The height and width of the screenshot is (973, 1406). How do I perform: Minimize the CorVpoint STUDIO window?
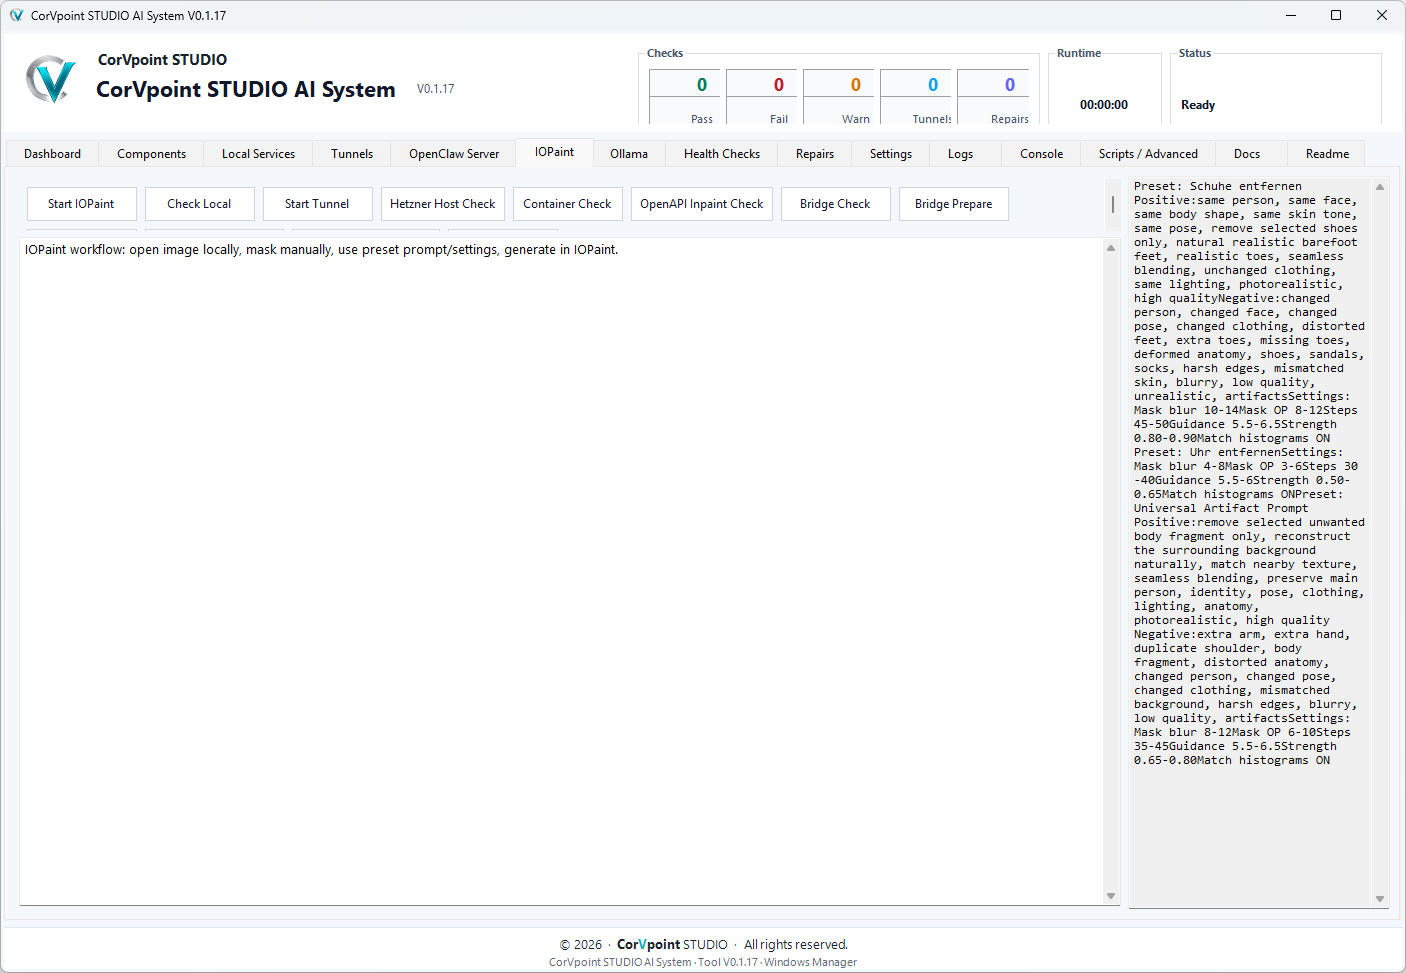tap(1289, 15)
